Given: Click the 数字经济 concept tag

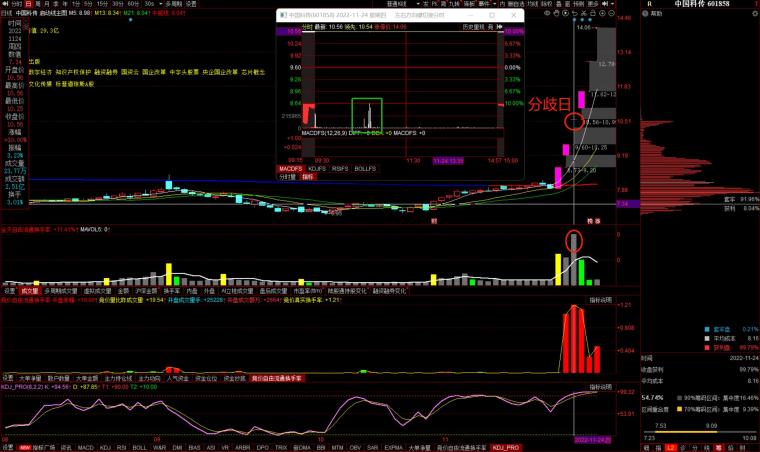Looking at the screenshot, I should 40,72.
